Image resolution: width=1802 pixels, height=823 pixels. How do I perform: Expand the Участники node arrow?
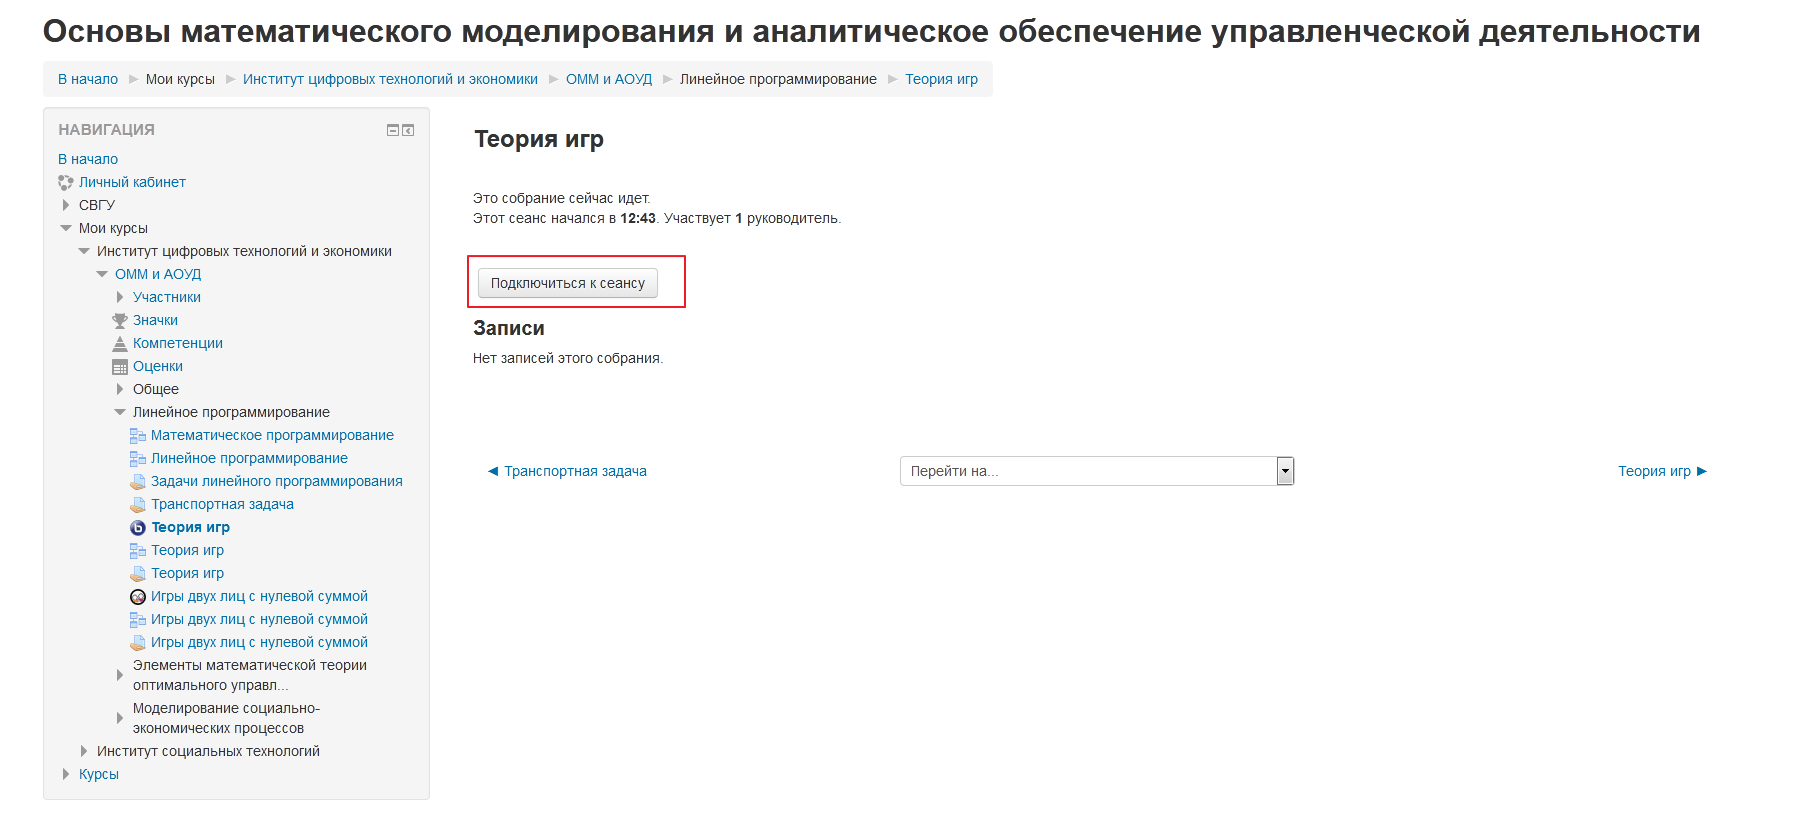click(x=120, y=297)
